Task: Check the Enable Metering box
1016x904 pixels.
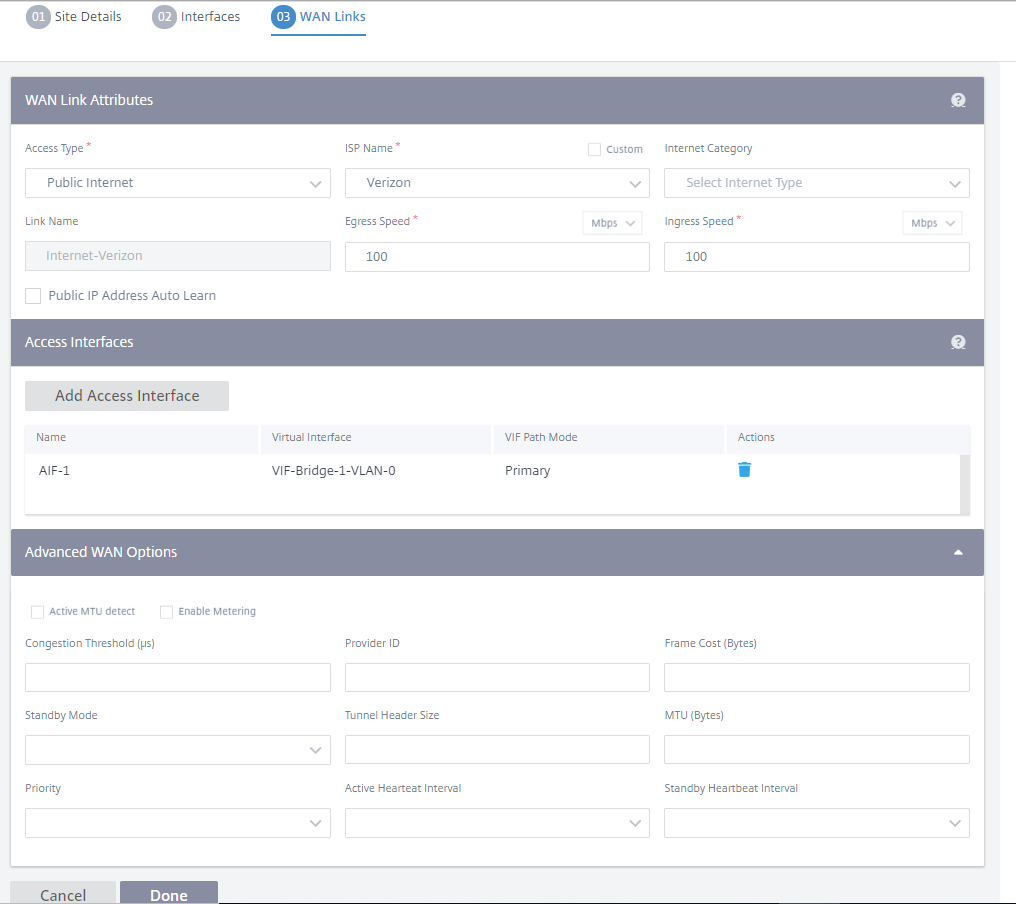Action: click(167, 612)
